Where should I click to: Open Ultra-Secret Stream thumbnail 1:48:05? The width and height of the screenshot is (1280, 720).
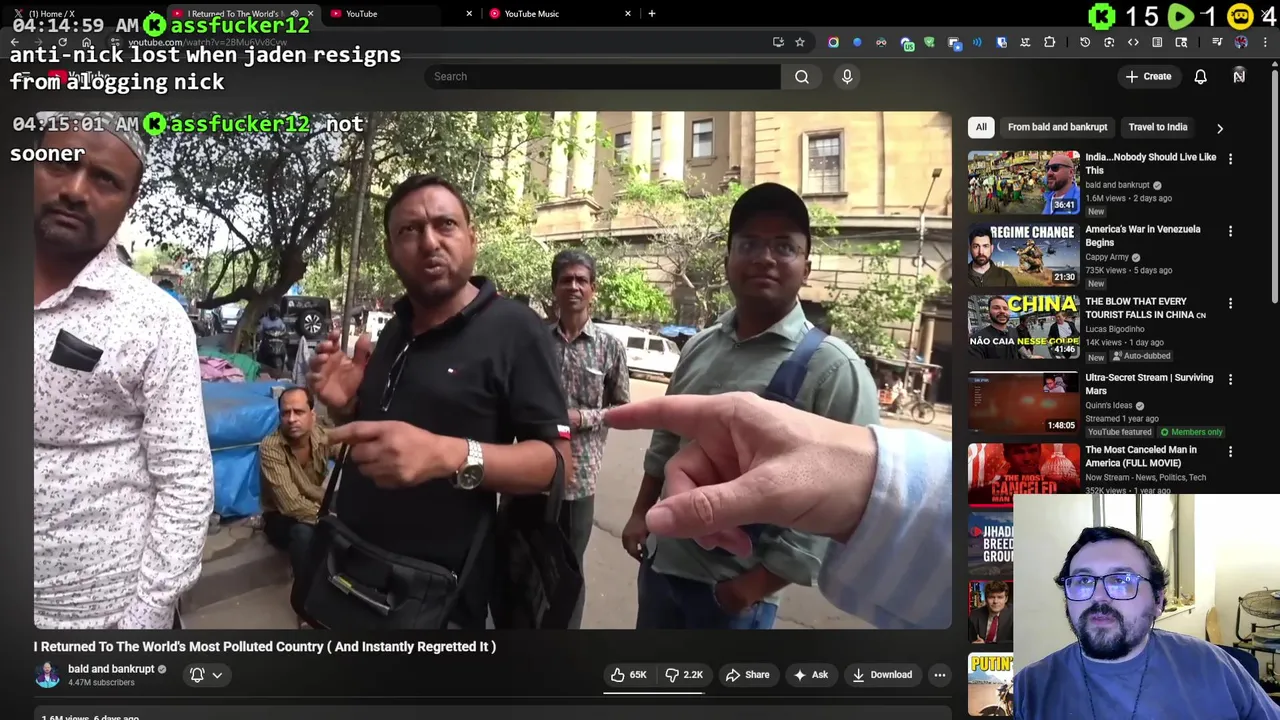[x=1023, y=402]
